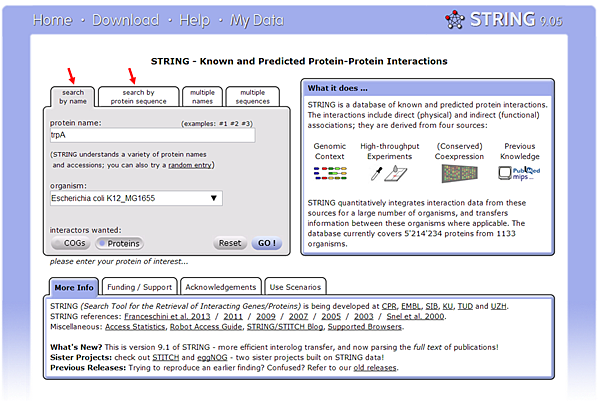This screenshot has height=401, width=600.
Task: Open the TUD link
Action: (465, 306)
